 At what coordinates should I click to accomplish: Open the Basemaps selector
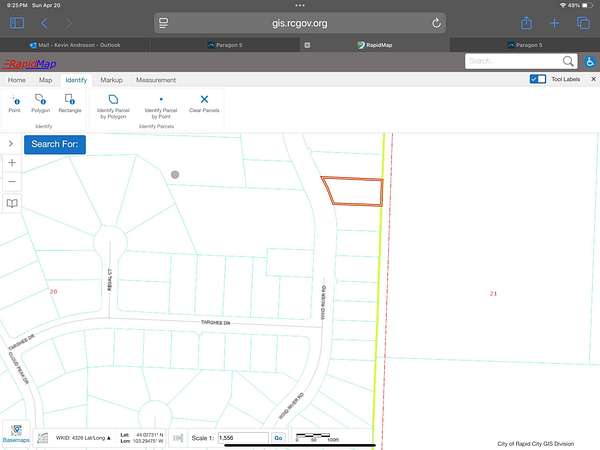click(15, 433)
